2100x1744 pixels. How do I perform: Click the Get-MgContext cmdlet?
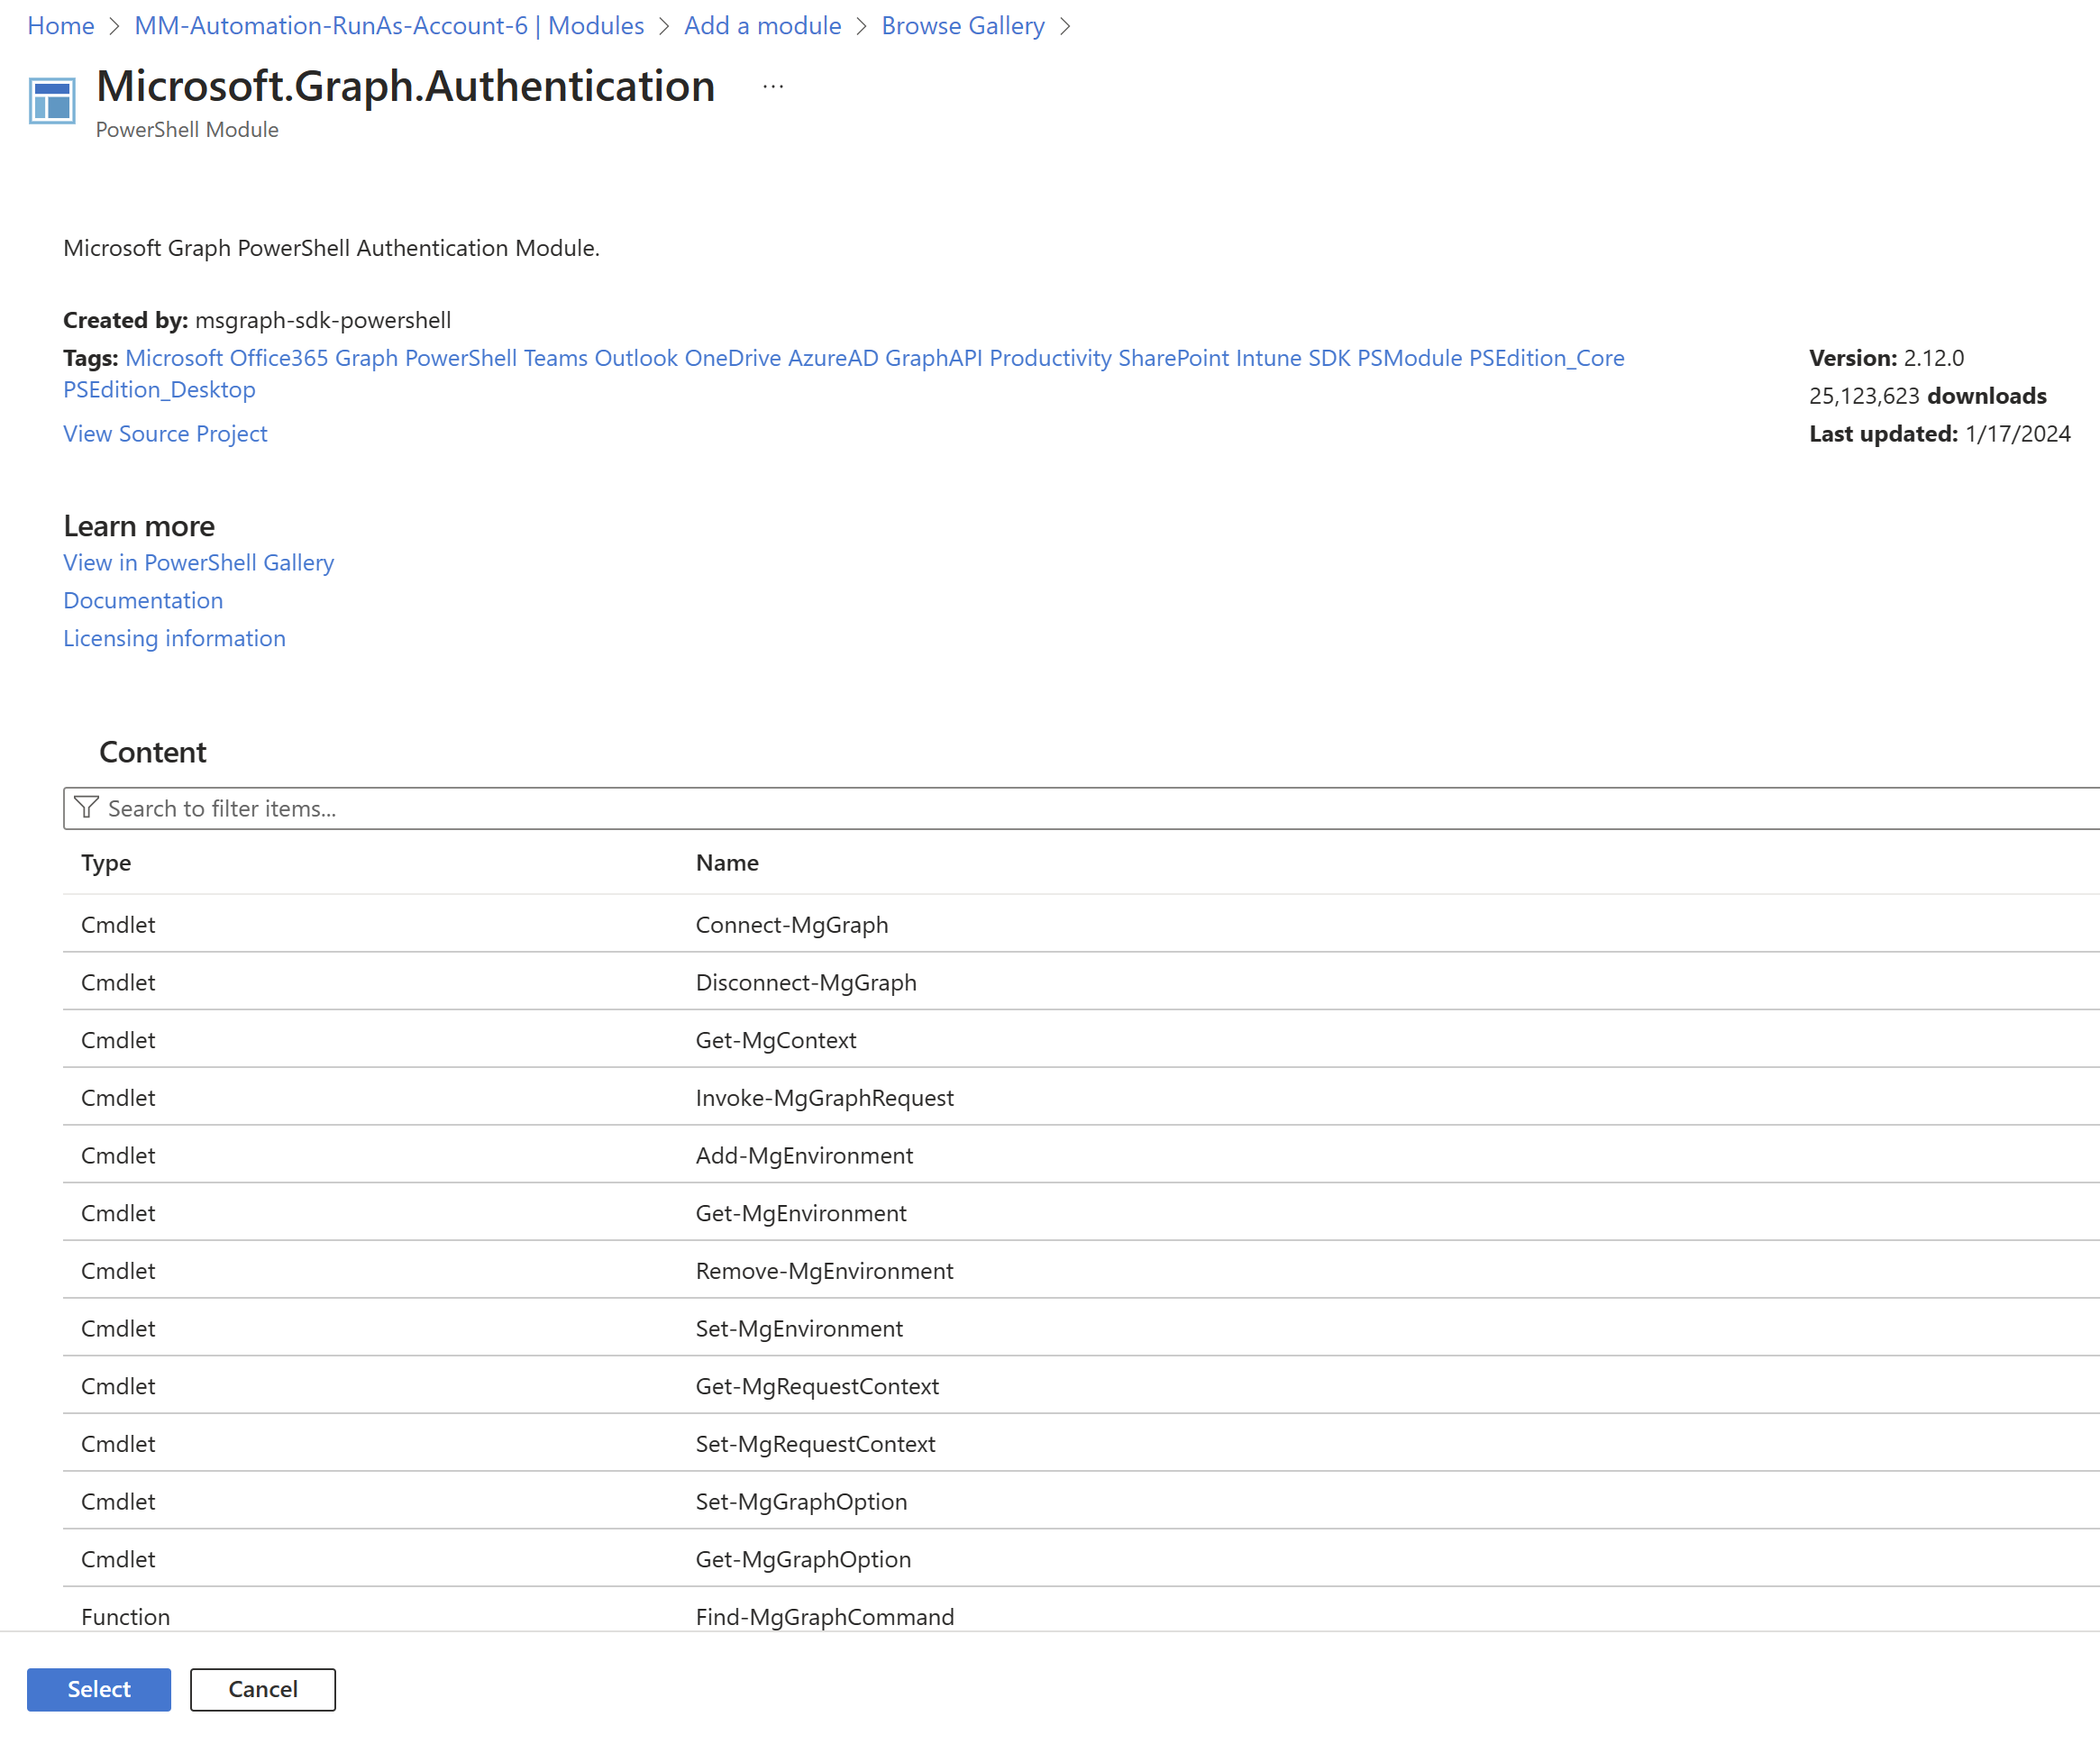point(776,1040)
